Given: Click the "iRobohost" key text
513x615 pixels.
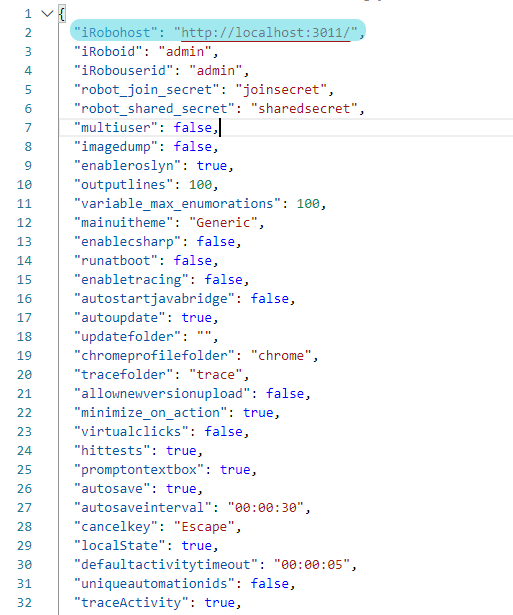Looking at the screenshot, I should coord(116,33).
